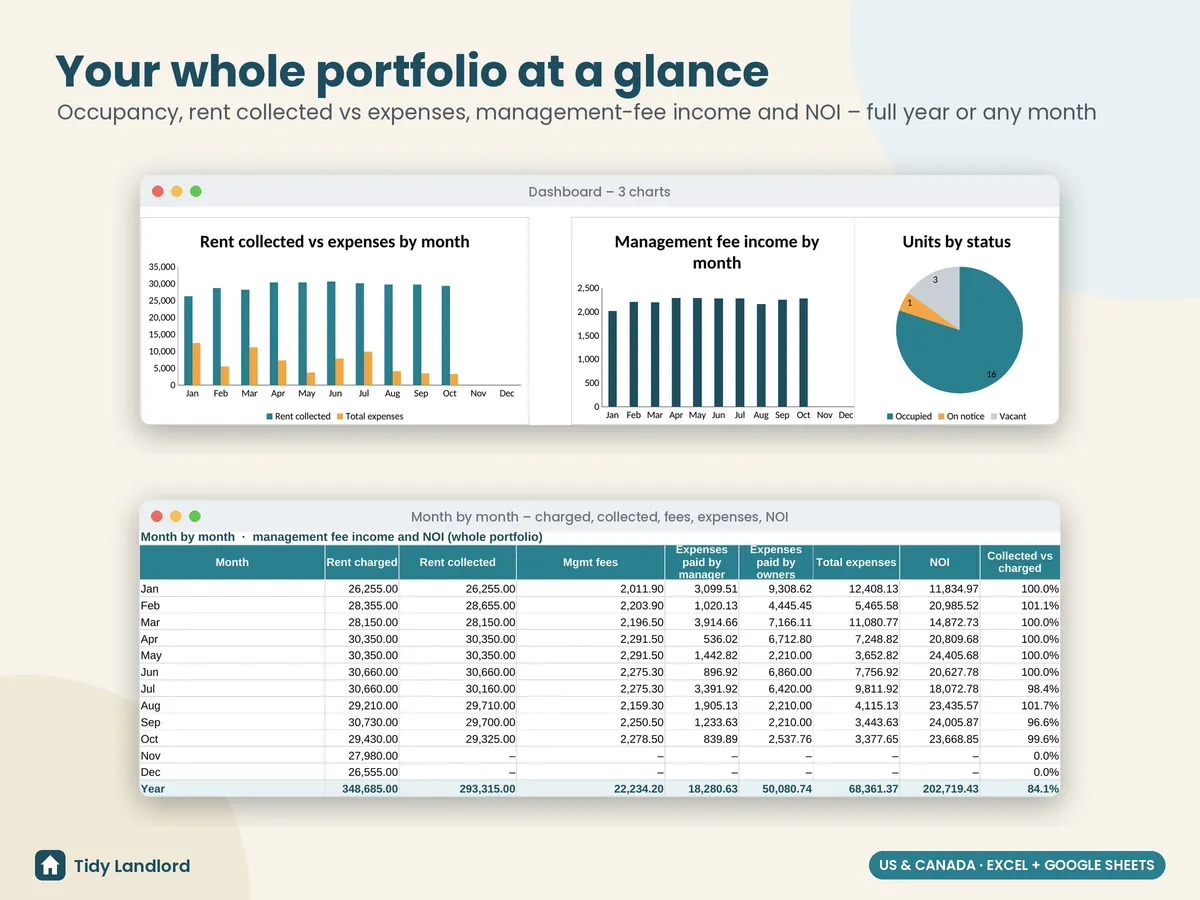The height and width of the screenshot is (900, 1200).
Task: Click Oct rent collected cell 29,325.00
Action: (457, 739)
